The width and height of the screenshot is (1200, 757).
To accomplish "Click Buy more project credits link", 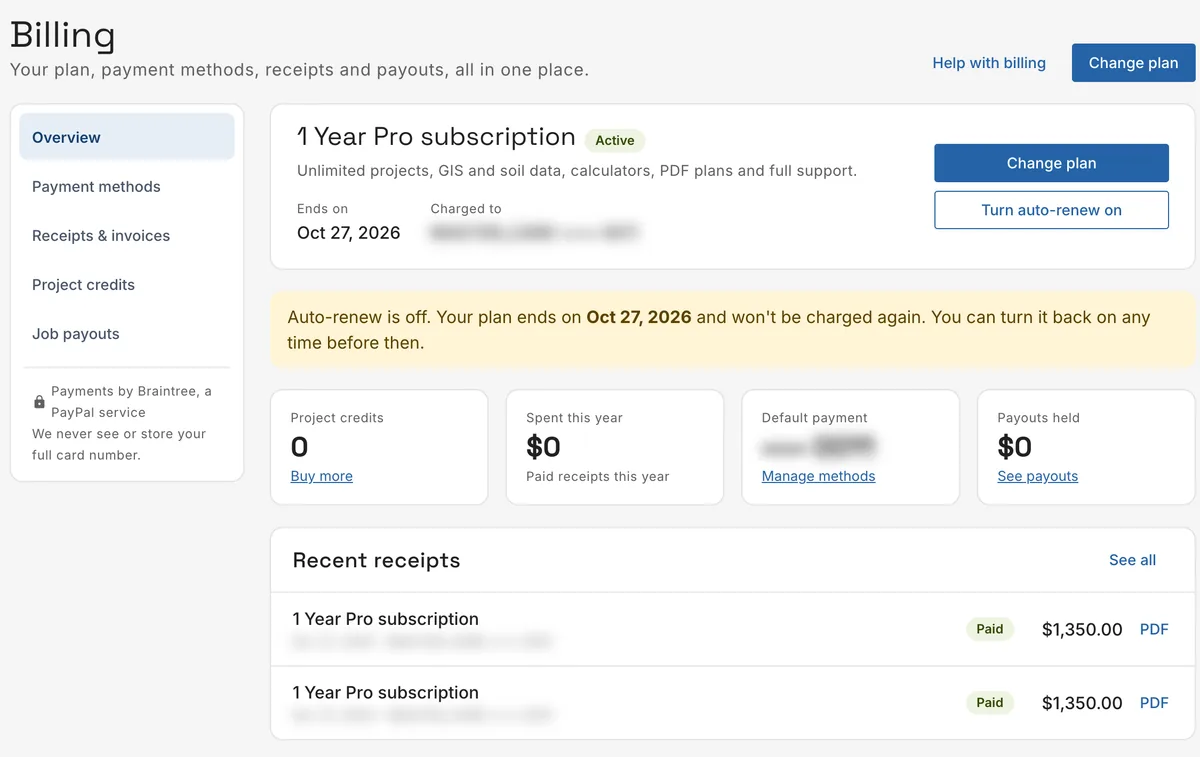I will [x=321, y=476].
